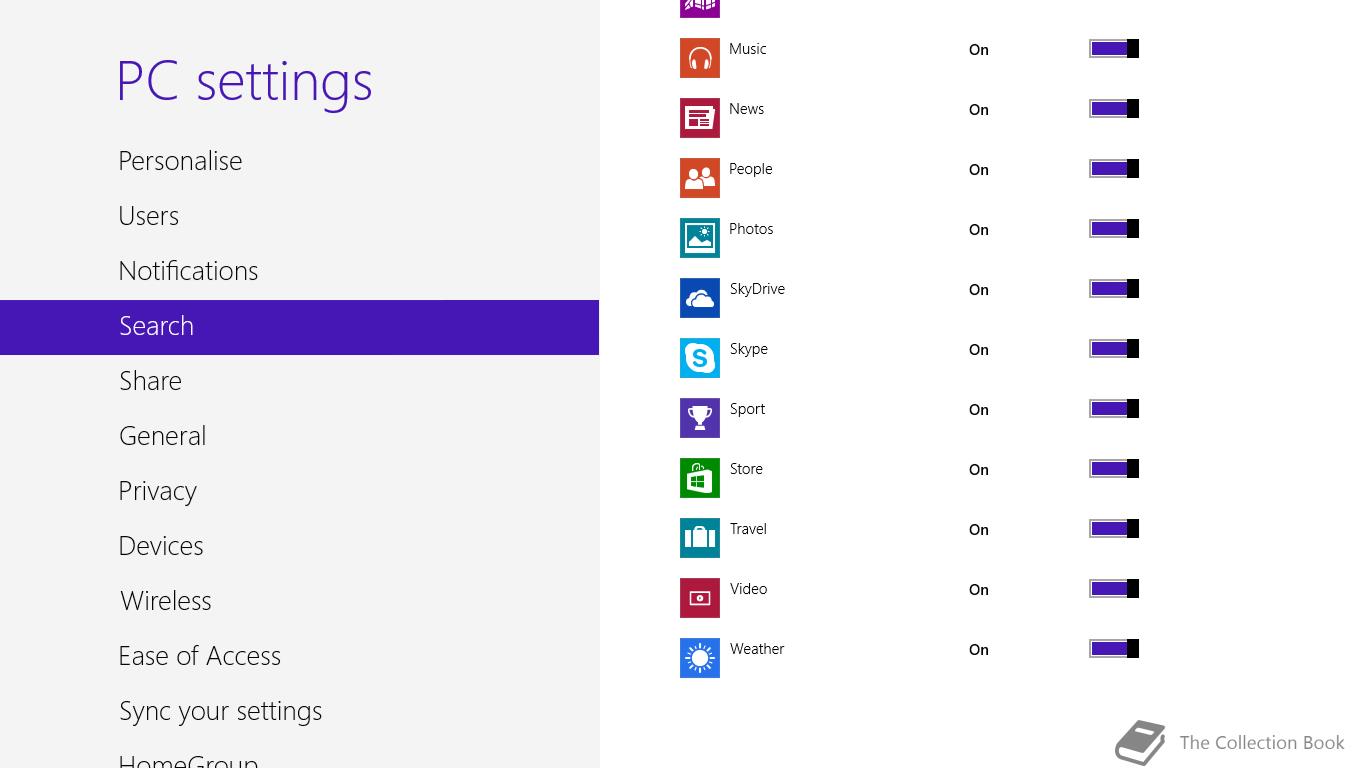Click the Music app headphones icon
Viewport: 1366px width, 768px height.
700,58
